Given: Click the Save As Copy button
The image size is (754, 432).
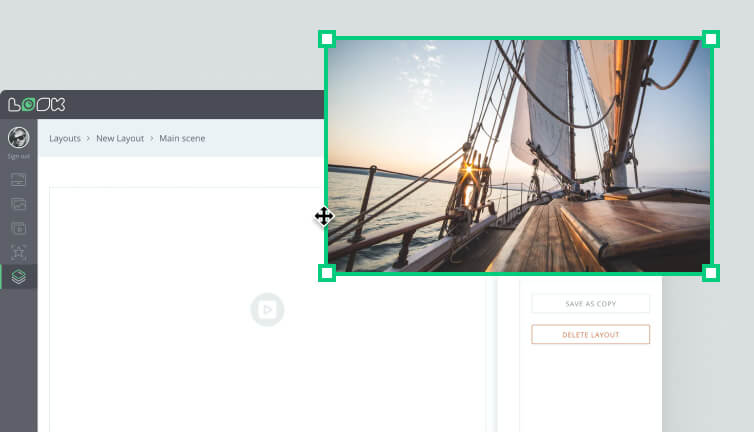Looking at the screenshot, I should 591,304.
